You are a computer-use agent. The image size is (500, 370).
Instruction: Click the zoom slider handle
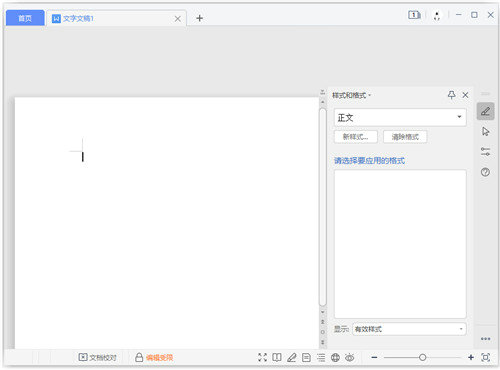(422, 357)
